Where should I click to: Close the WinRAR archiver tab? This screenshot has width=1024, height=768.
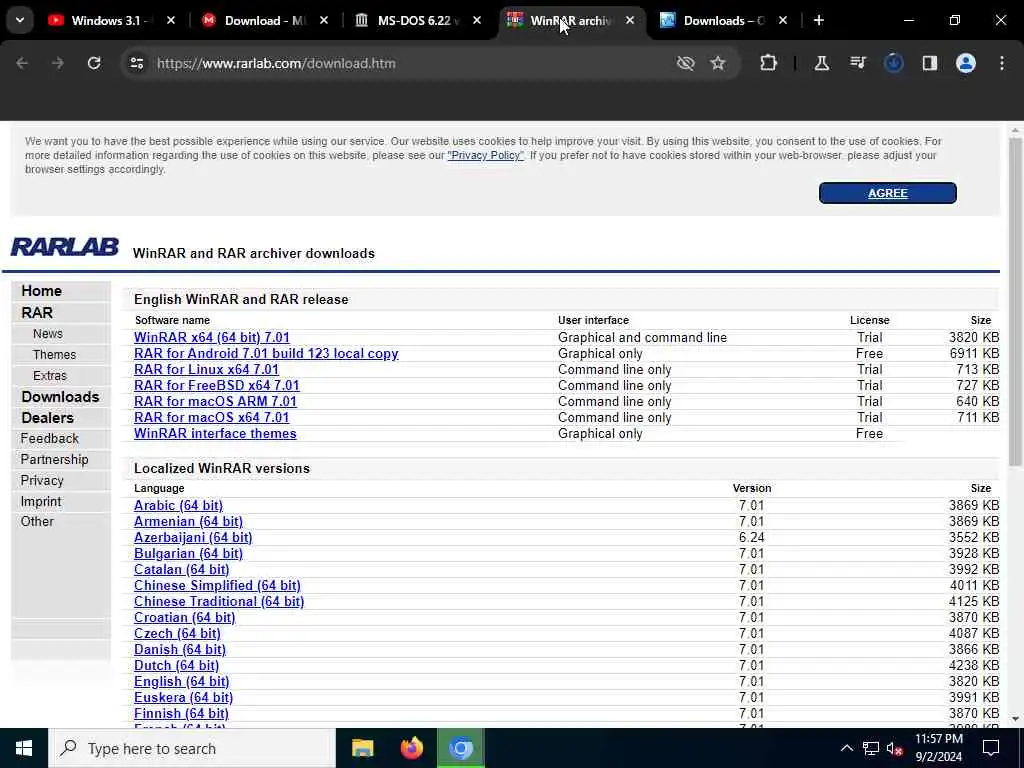click(x=630, y=21)
